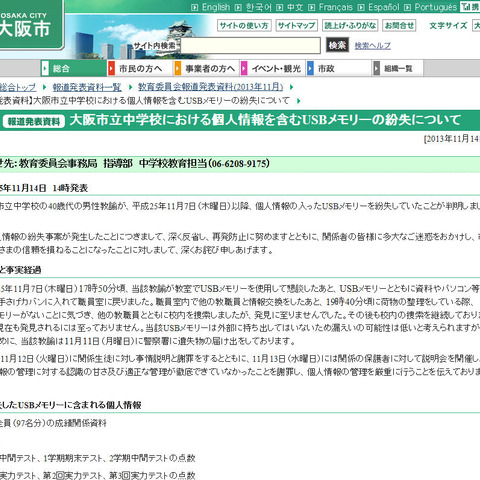480x480 pixels.
Task: Switch to Chinese language 中文
Action: (295, 7)
